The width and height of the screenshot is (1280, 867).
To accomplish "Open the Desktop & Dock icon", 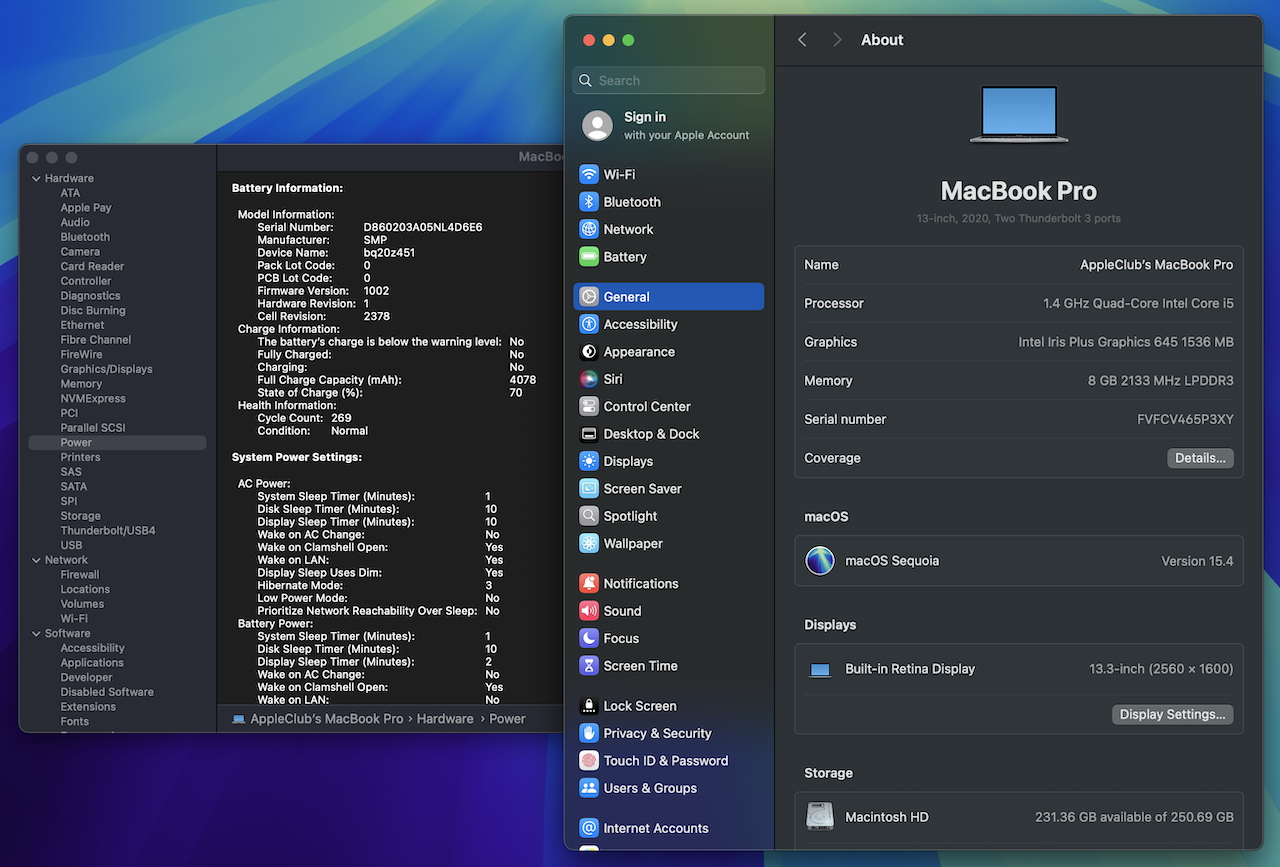I will coord(589,434).
